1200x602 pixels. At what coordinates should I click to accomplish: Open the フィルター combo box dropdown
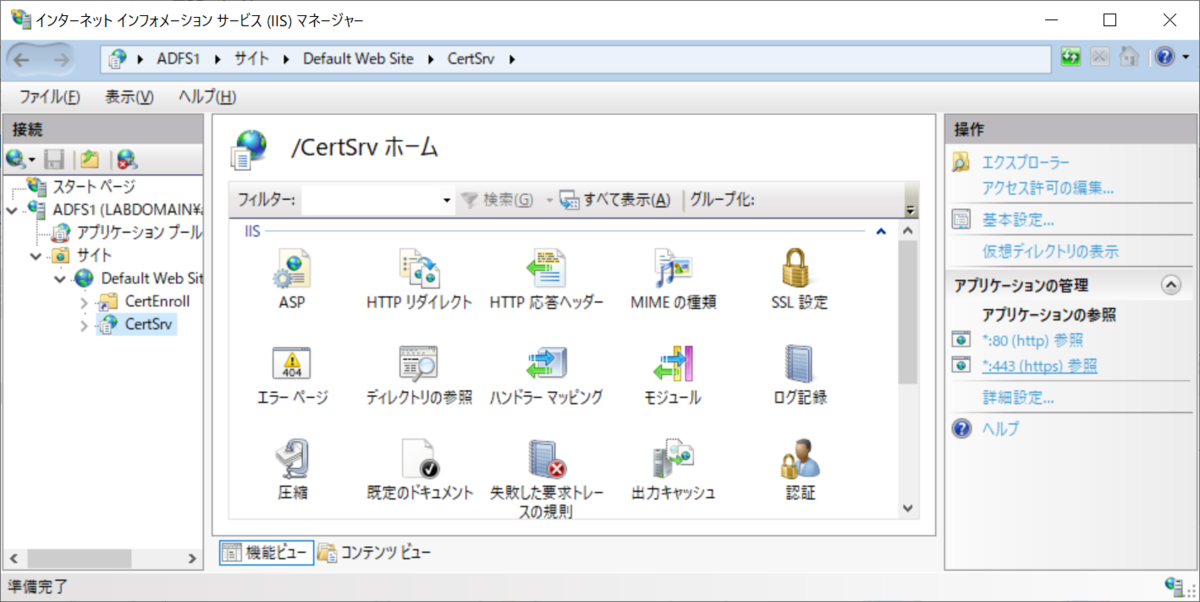pyautogui.click(x=447, y=200)
